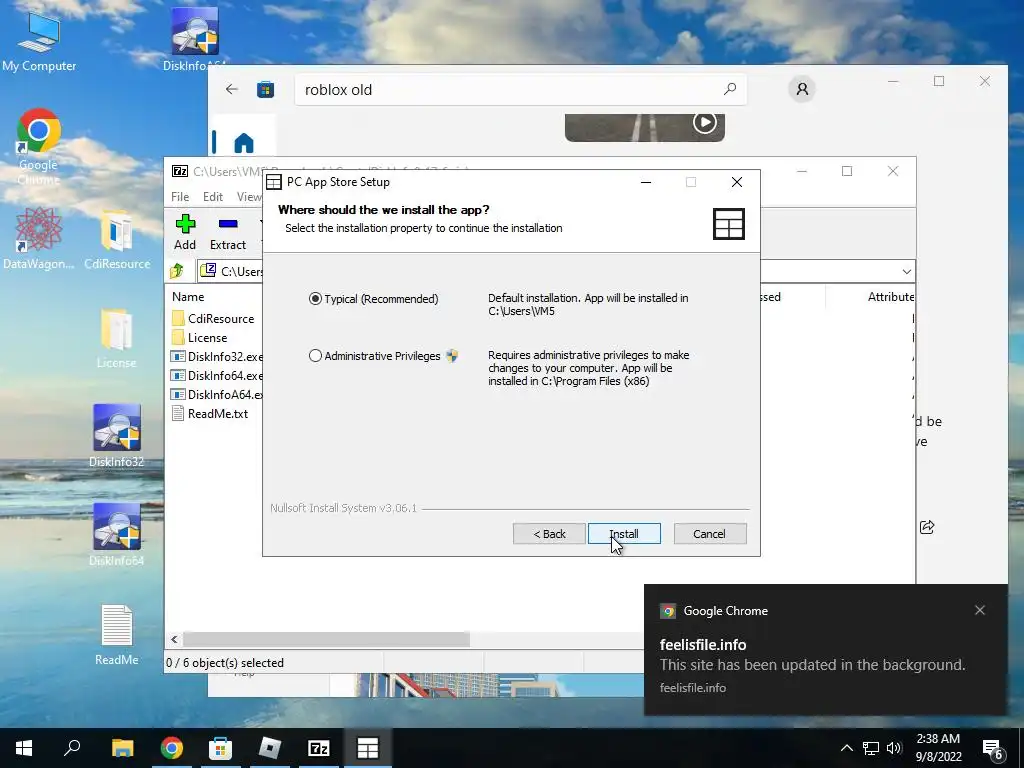Click the 7-Zip horizontal scrollbar thumb
The image size is (1024, 768).
(x=326, y=639)
